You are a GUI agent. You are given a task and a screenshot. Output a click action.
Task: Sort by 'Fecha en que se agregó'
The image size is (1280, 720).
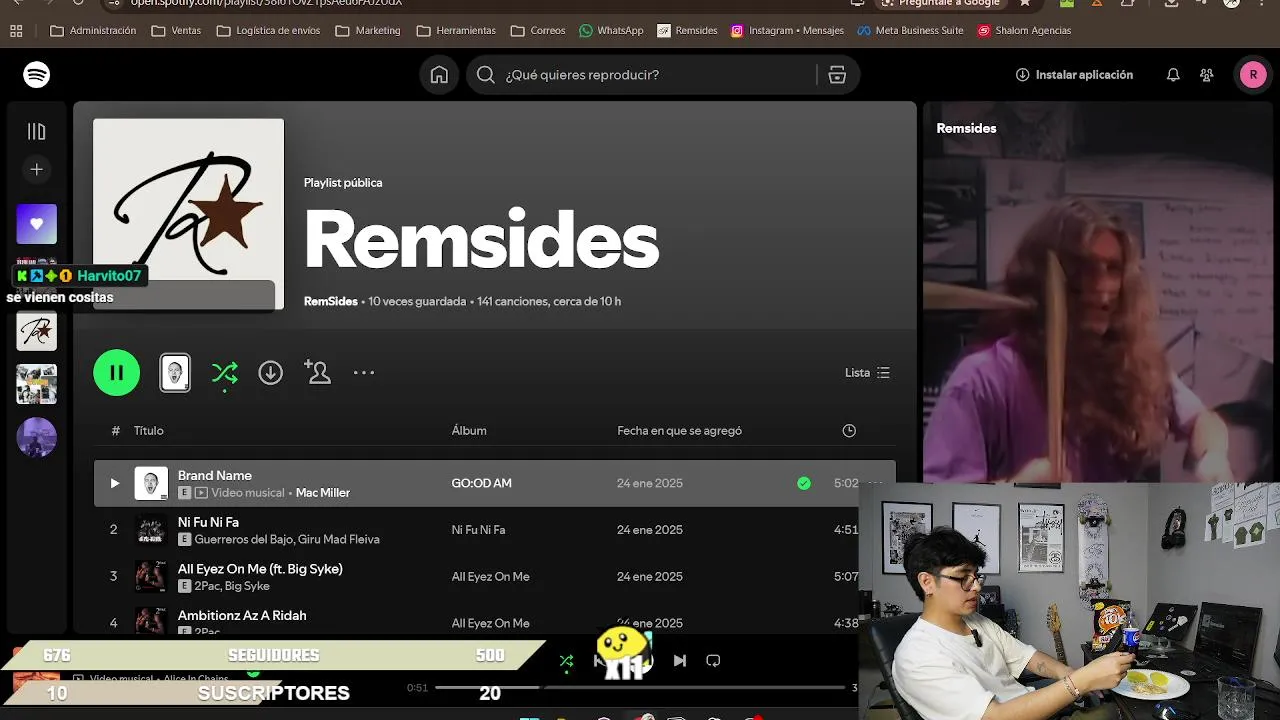(679, 431)
